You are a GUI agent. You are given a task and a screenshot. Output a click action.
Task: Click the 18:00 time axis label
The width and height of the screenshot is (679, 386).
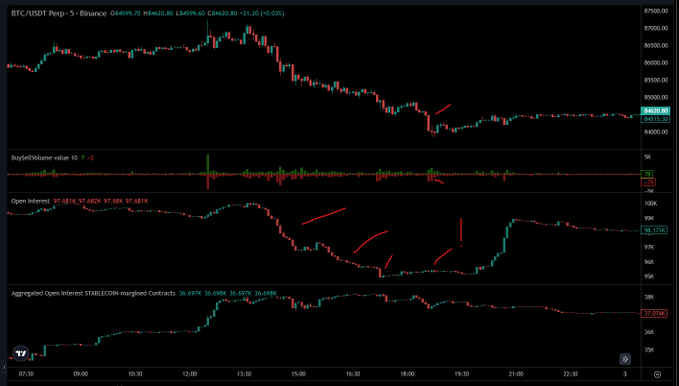[407, 374]
